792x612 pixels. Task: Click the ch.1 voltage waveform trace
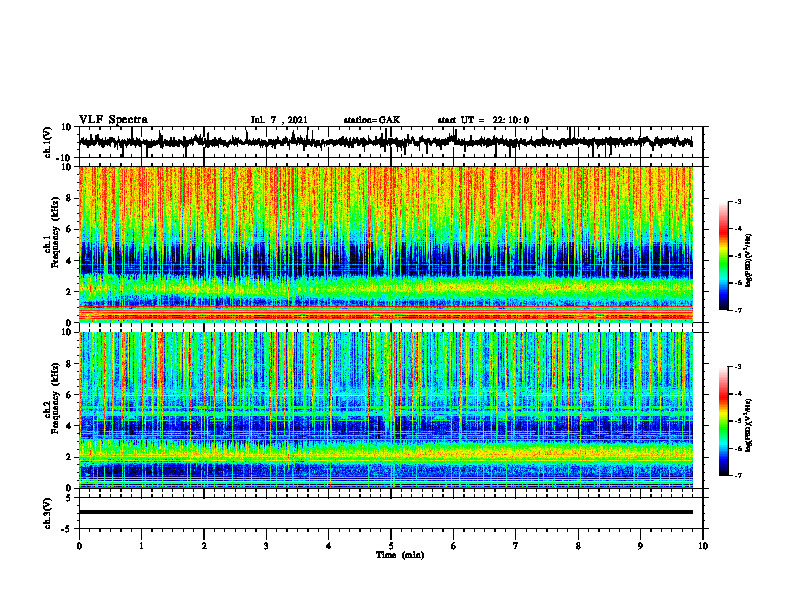[386, 142]
